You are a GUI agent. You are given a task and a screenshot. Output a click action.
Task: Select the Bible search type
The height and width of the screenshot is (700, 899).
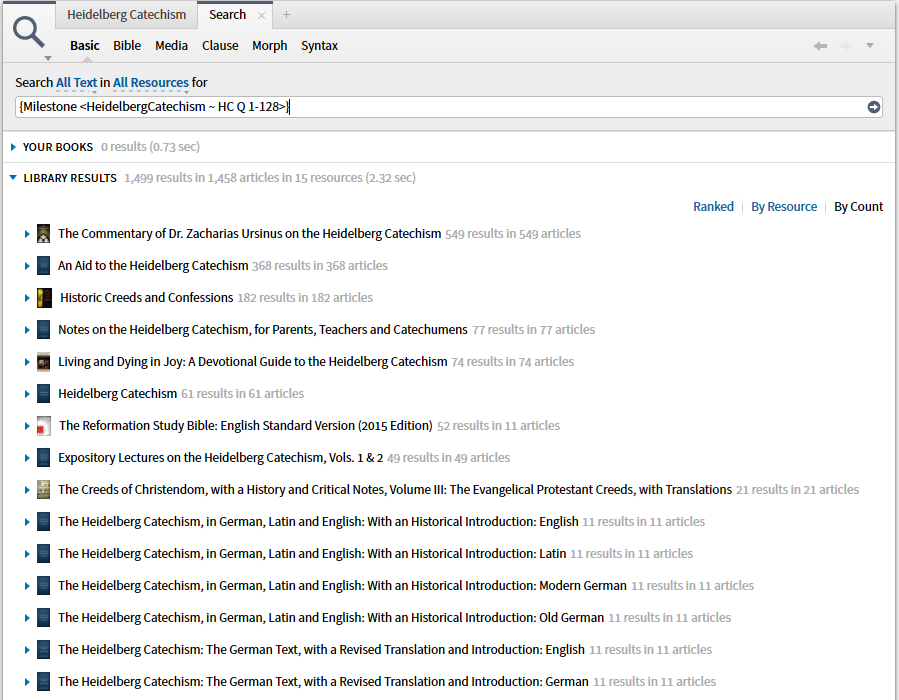(127, 45)
